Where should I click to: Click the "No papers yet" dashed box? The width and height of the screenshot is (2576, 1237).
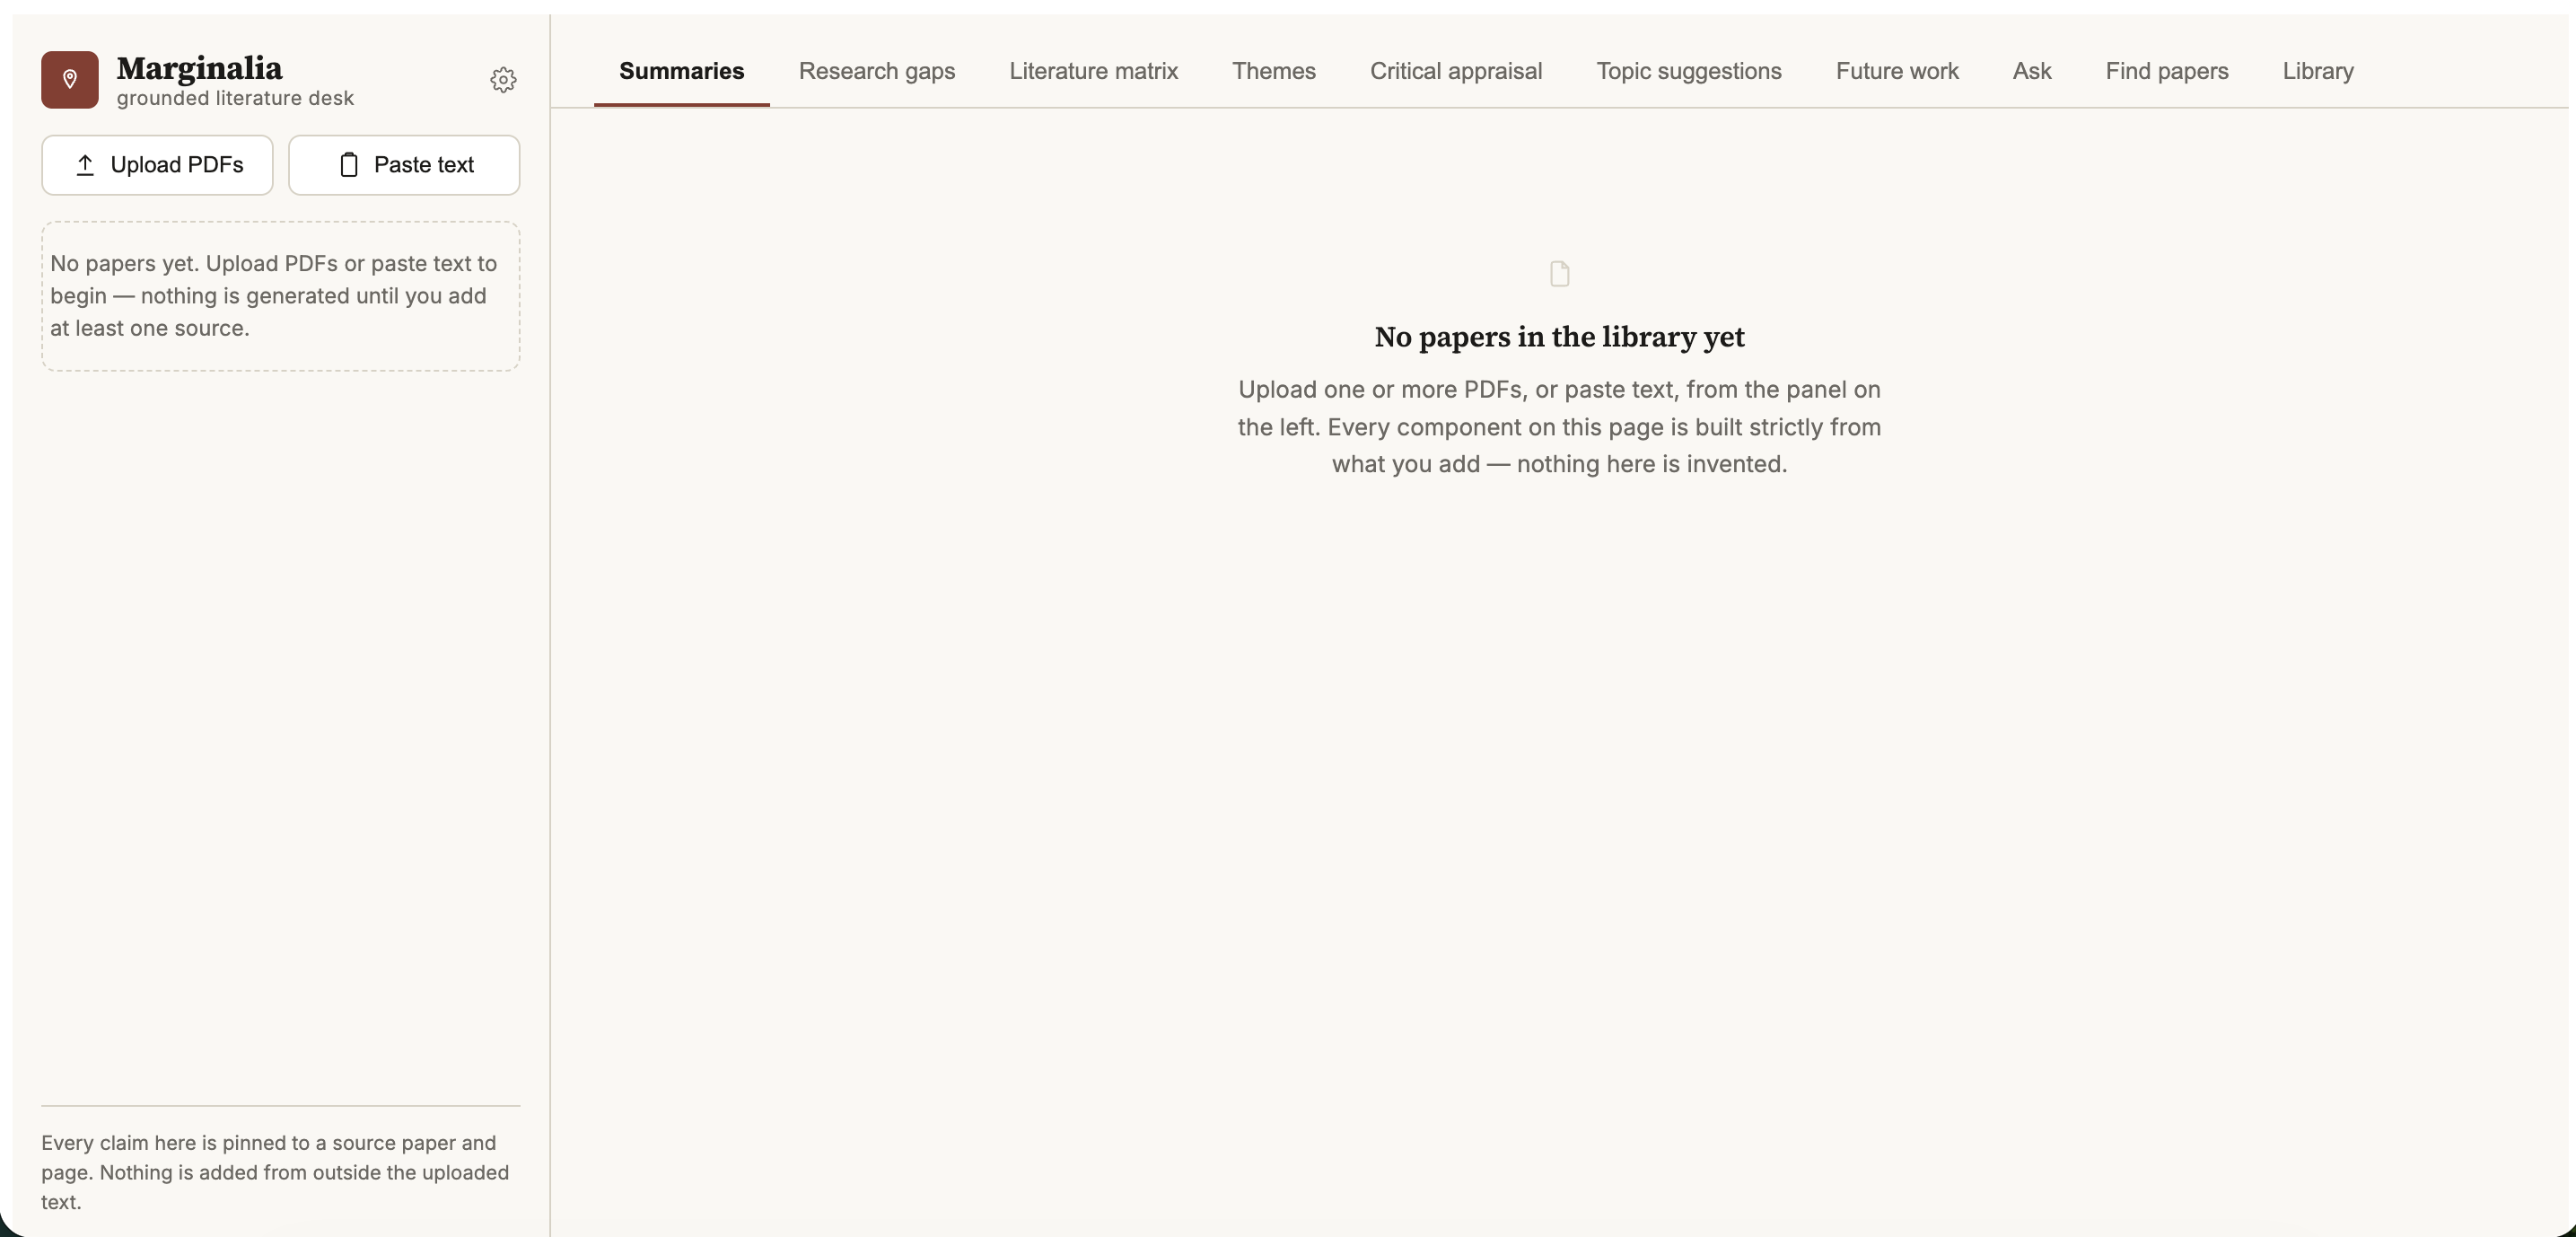[280, 296]
